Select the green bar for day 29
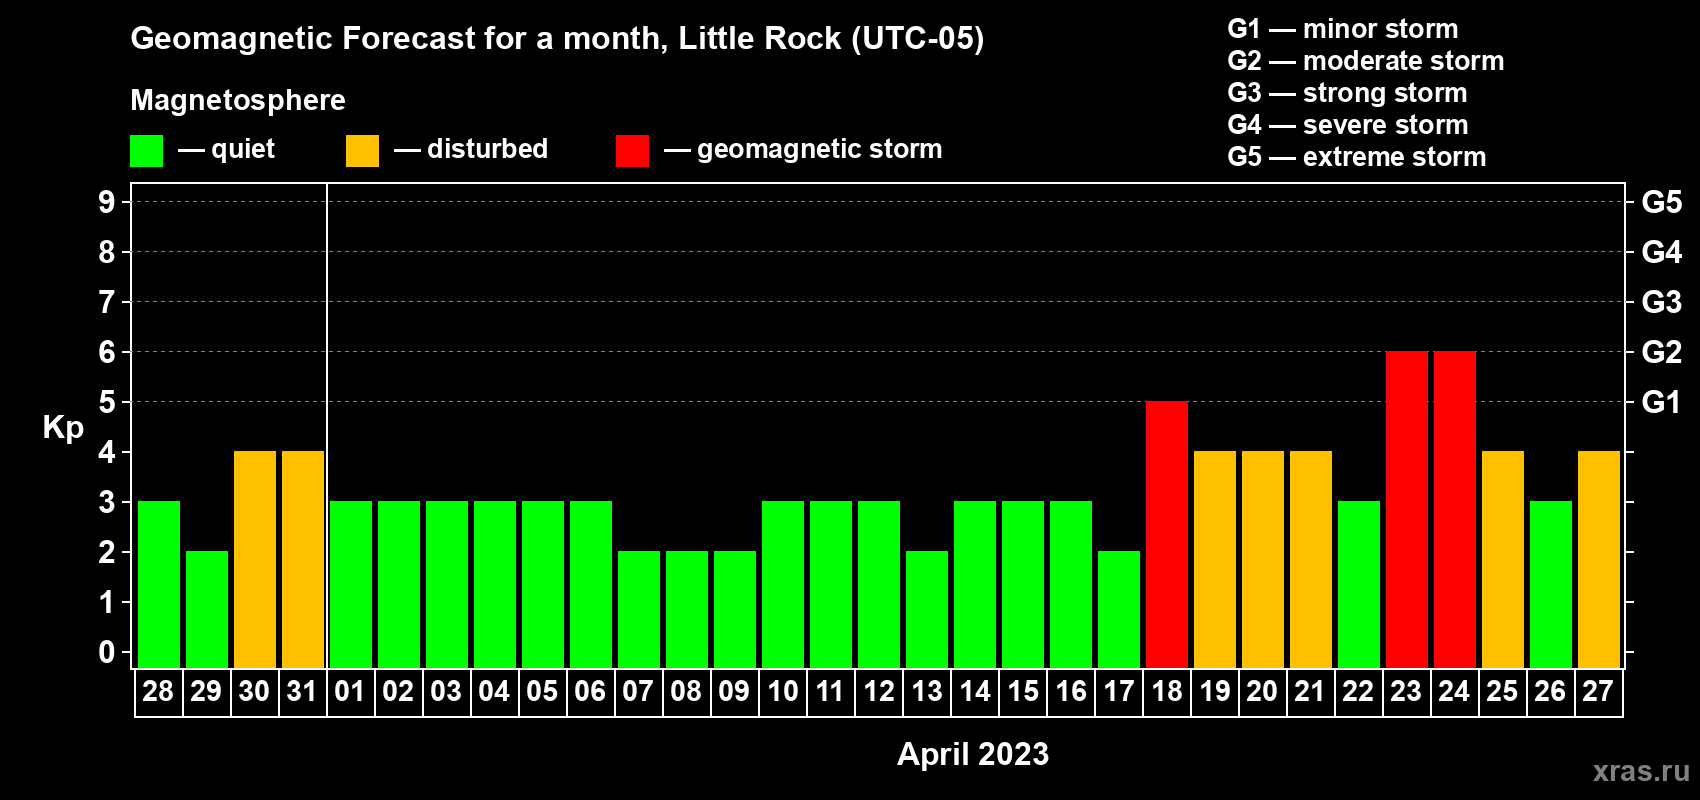 click(x=207, y=609)
